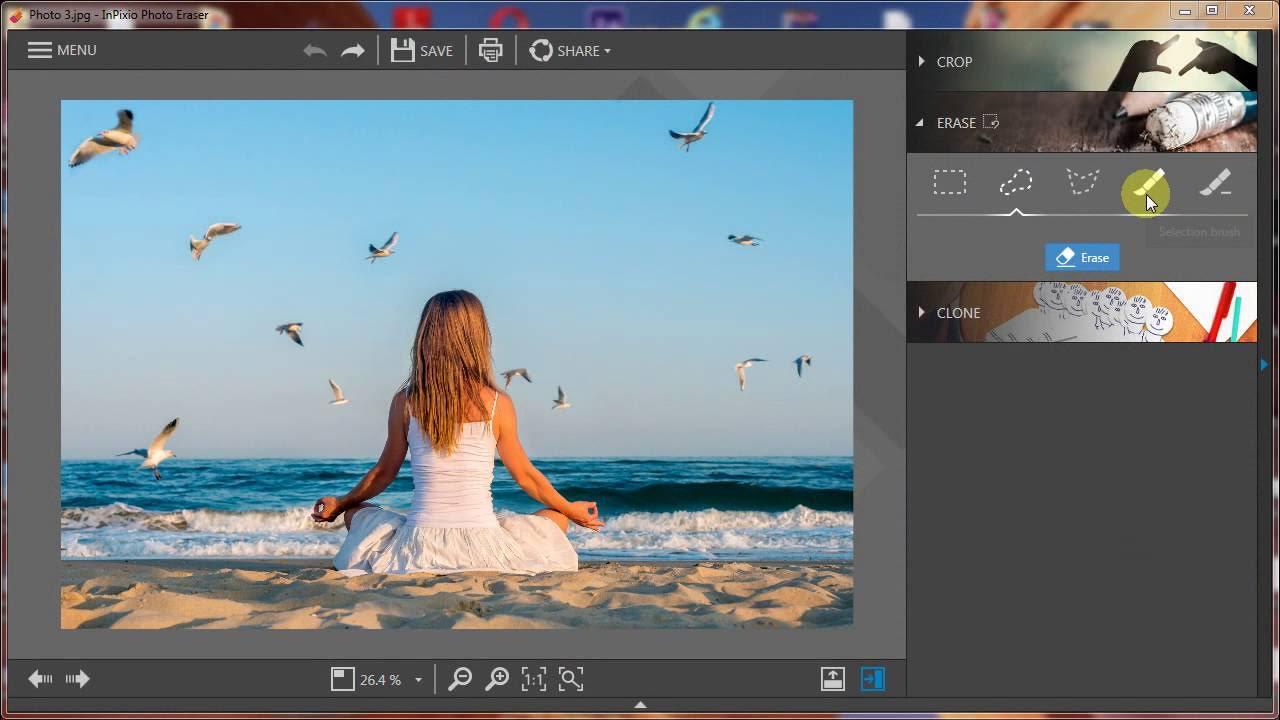This screenshot has width=1280, height=720.
Task: Undo the last action
Action: (x=314, y=50)
